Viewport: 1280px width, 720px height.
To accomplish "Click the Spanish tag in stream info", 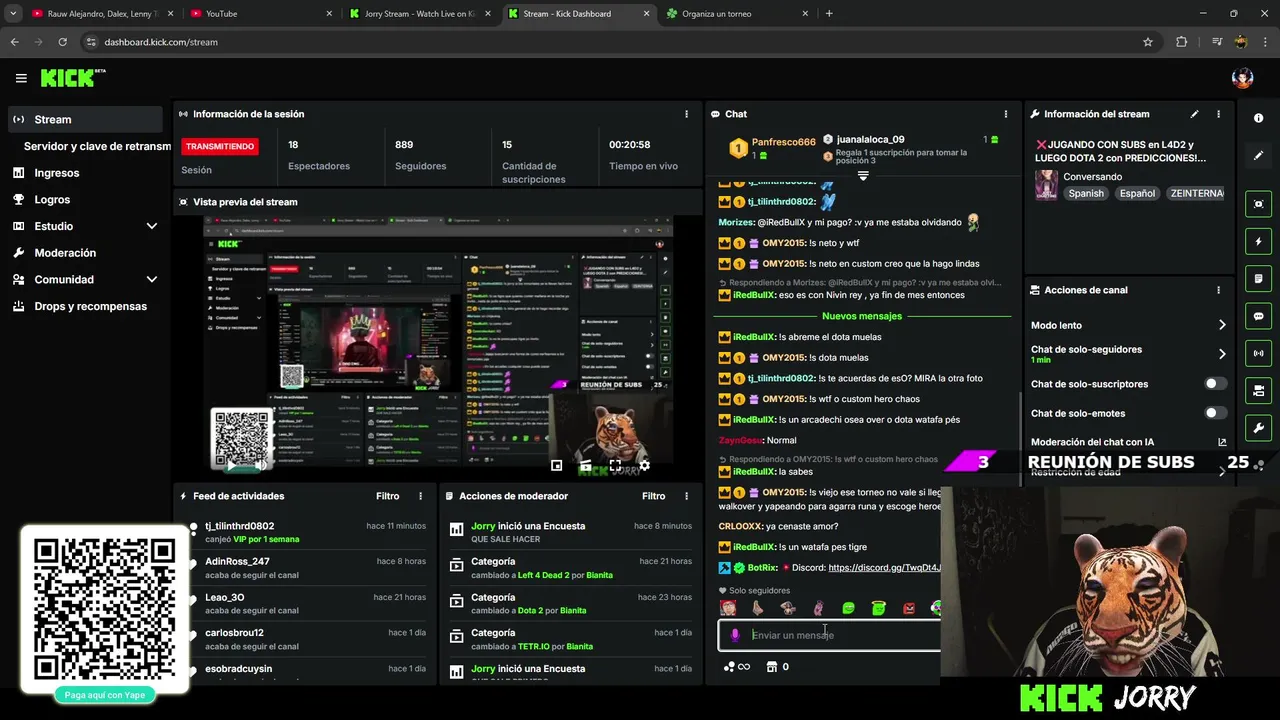I will 1086,194.
